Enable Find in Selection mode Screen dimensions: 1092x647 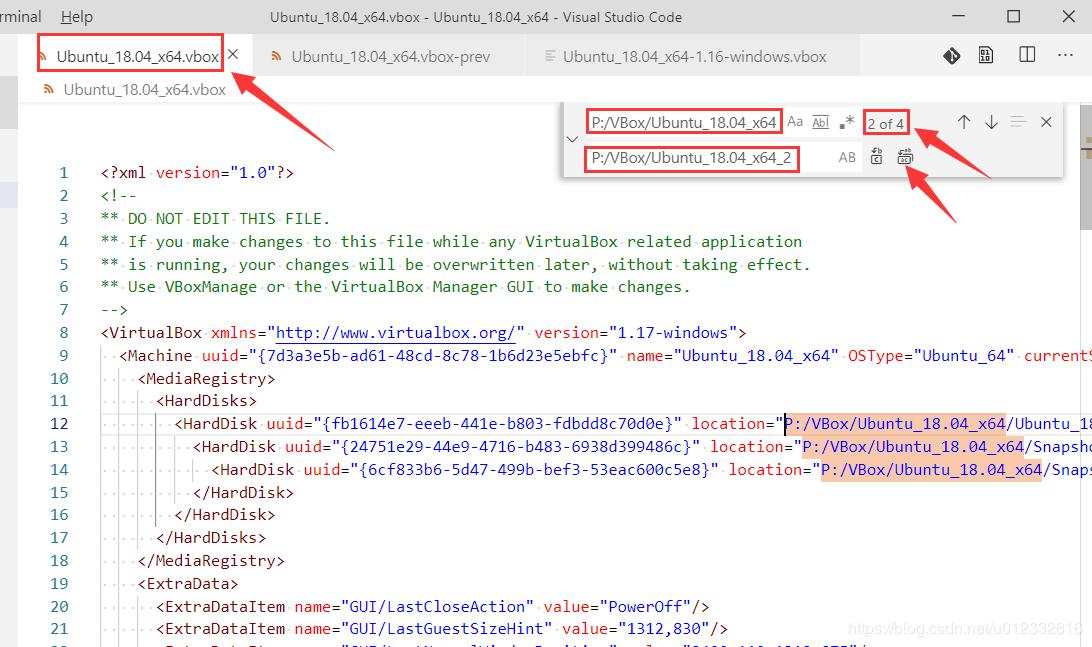click(1018, 122)
